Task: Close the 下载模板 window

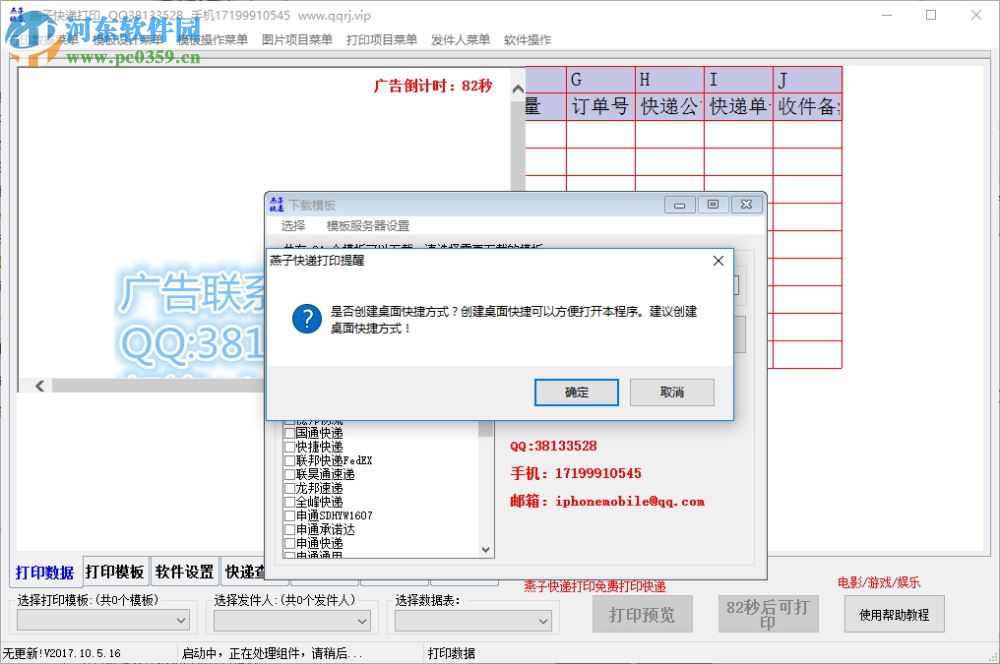Action: [746, 205]
